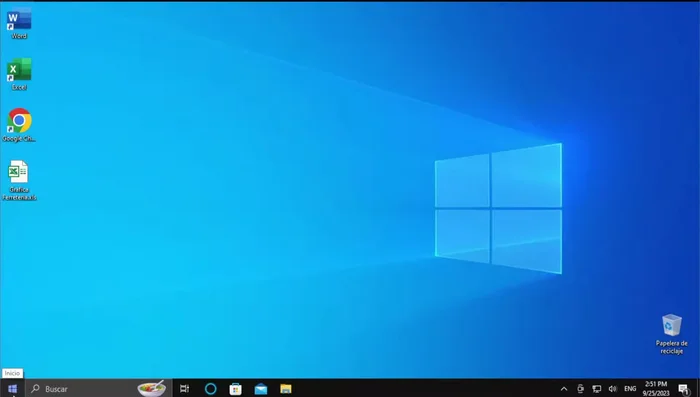This screenshot has height=397, width=700.
Task: Open the network status tray icon
Action: click(596, 389)
